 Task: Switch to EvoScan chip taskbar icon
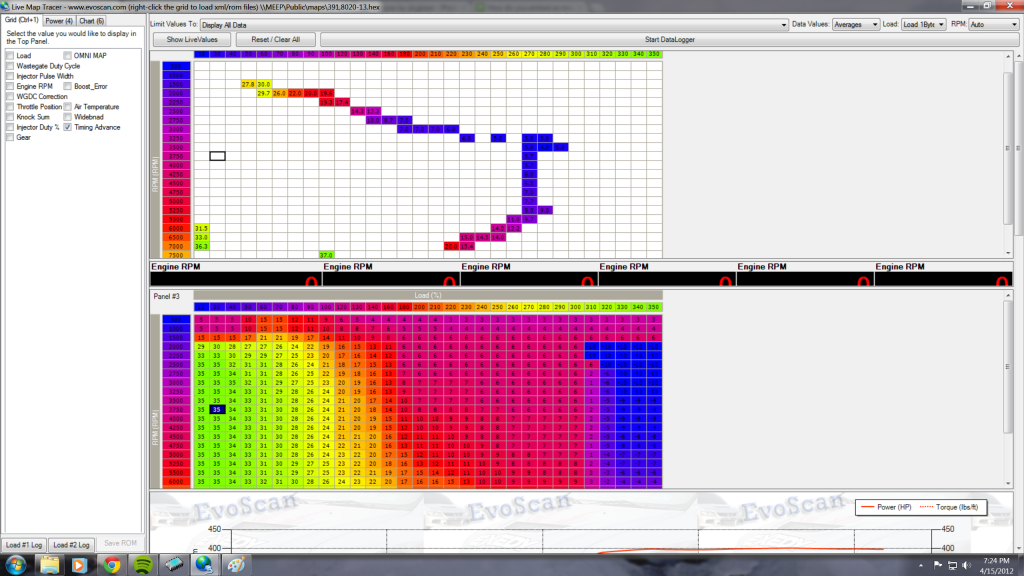tap(174, 565)
